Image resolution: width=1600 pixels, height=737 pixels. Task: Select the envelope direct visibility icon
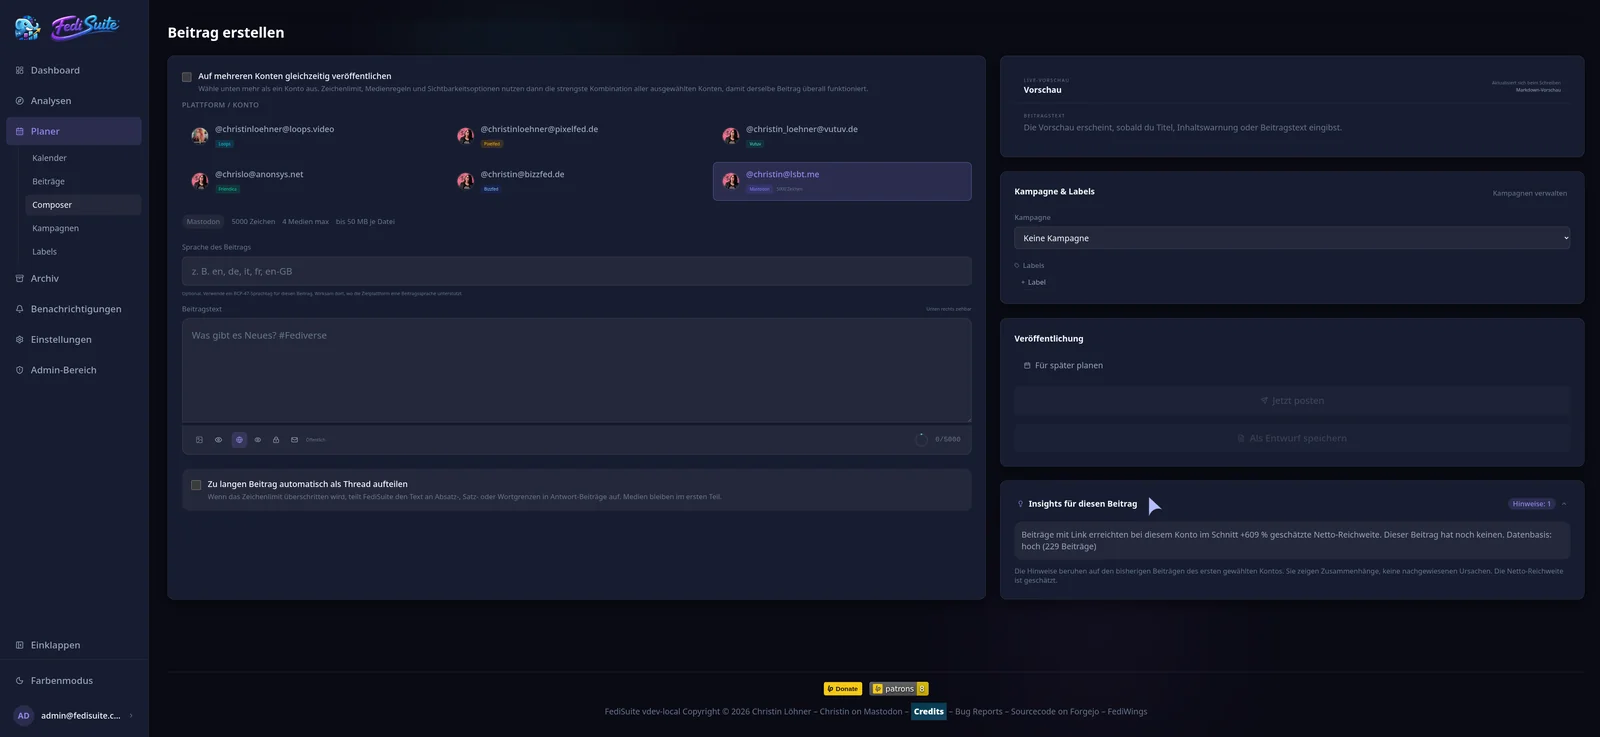pyautogui.click(x=294, y=440)
